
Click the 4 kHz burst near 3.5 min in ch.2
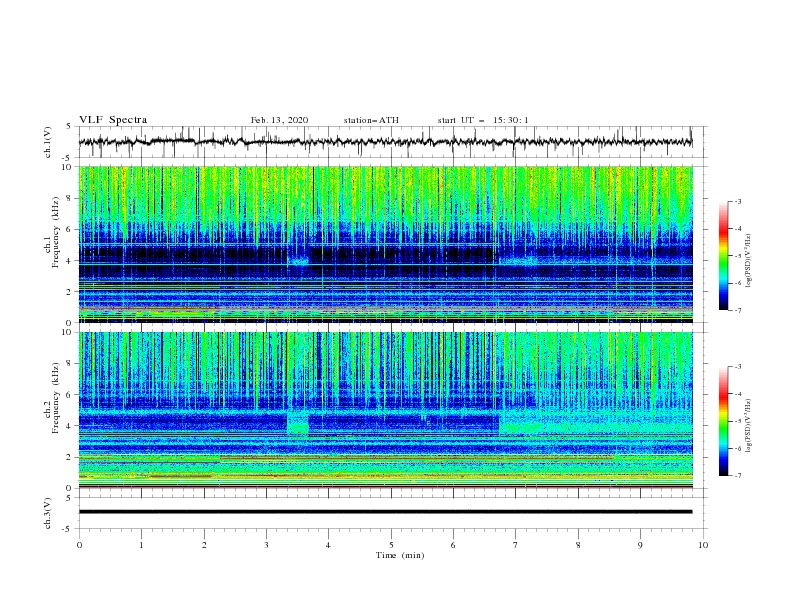[298, 424]
